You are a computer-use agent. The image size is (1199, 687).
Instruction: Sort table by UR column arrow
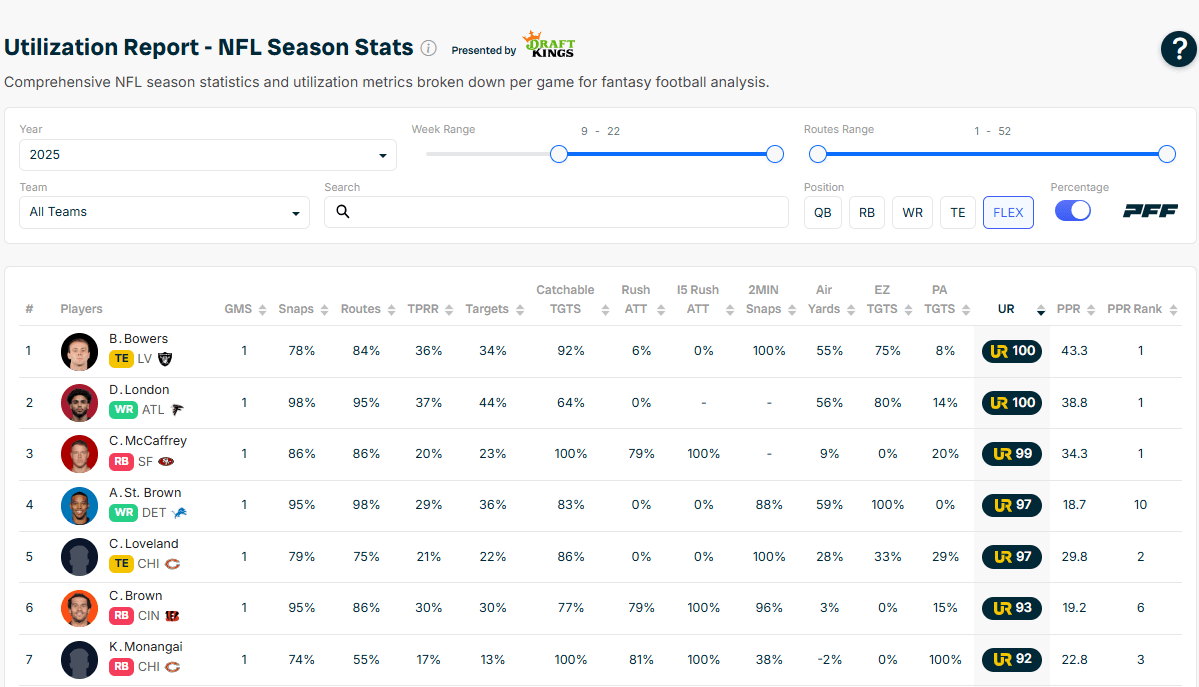[x=1041, y=310]
